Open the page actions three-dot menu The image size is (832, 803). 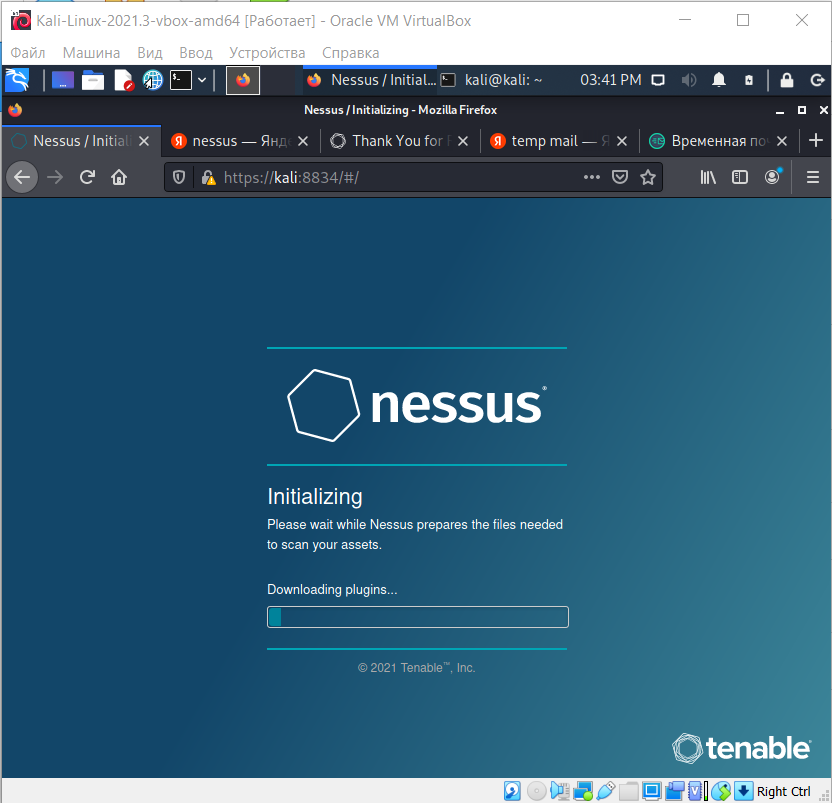point(592,177)
